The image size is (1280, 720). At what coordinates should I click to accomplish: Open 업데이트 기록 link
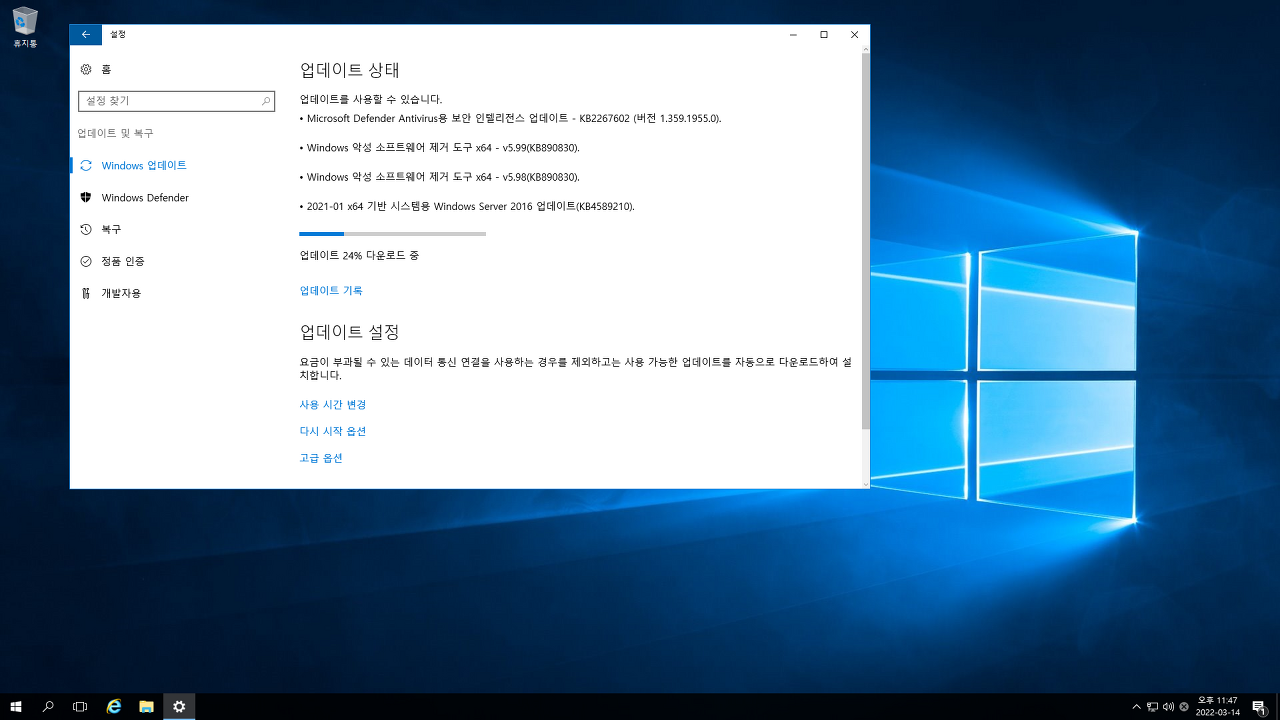[331, 291]
